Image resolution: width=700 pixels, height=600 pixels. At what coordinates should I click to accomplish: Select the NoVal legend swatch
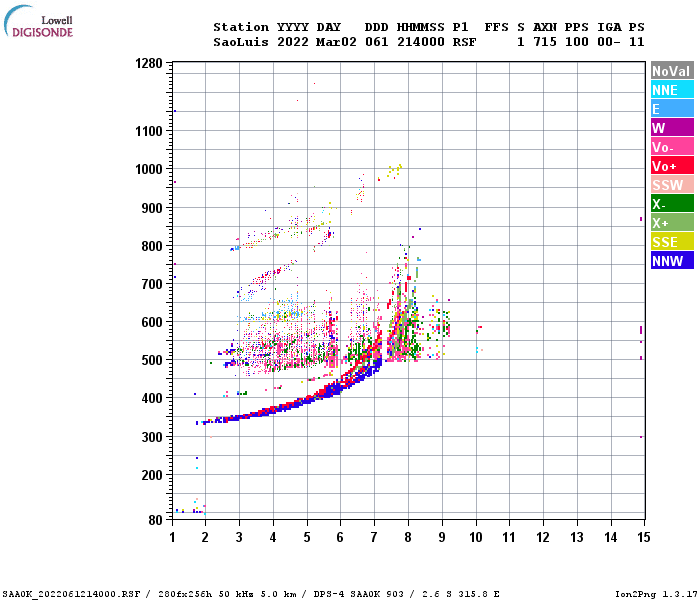672,71
